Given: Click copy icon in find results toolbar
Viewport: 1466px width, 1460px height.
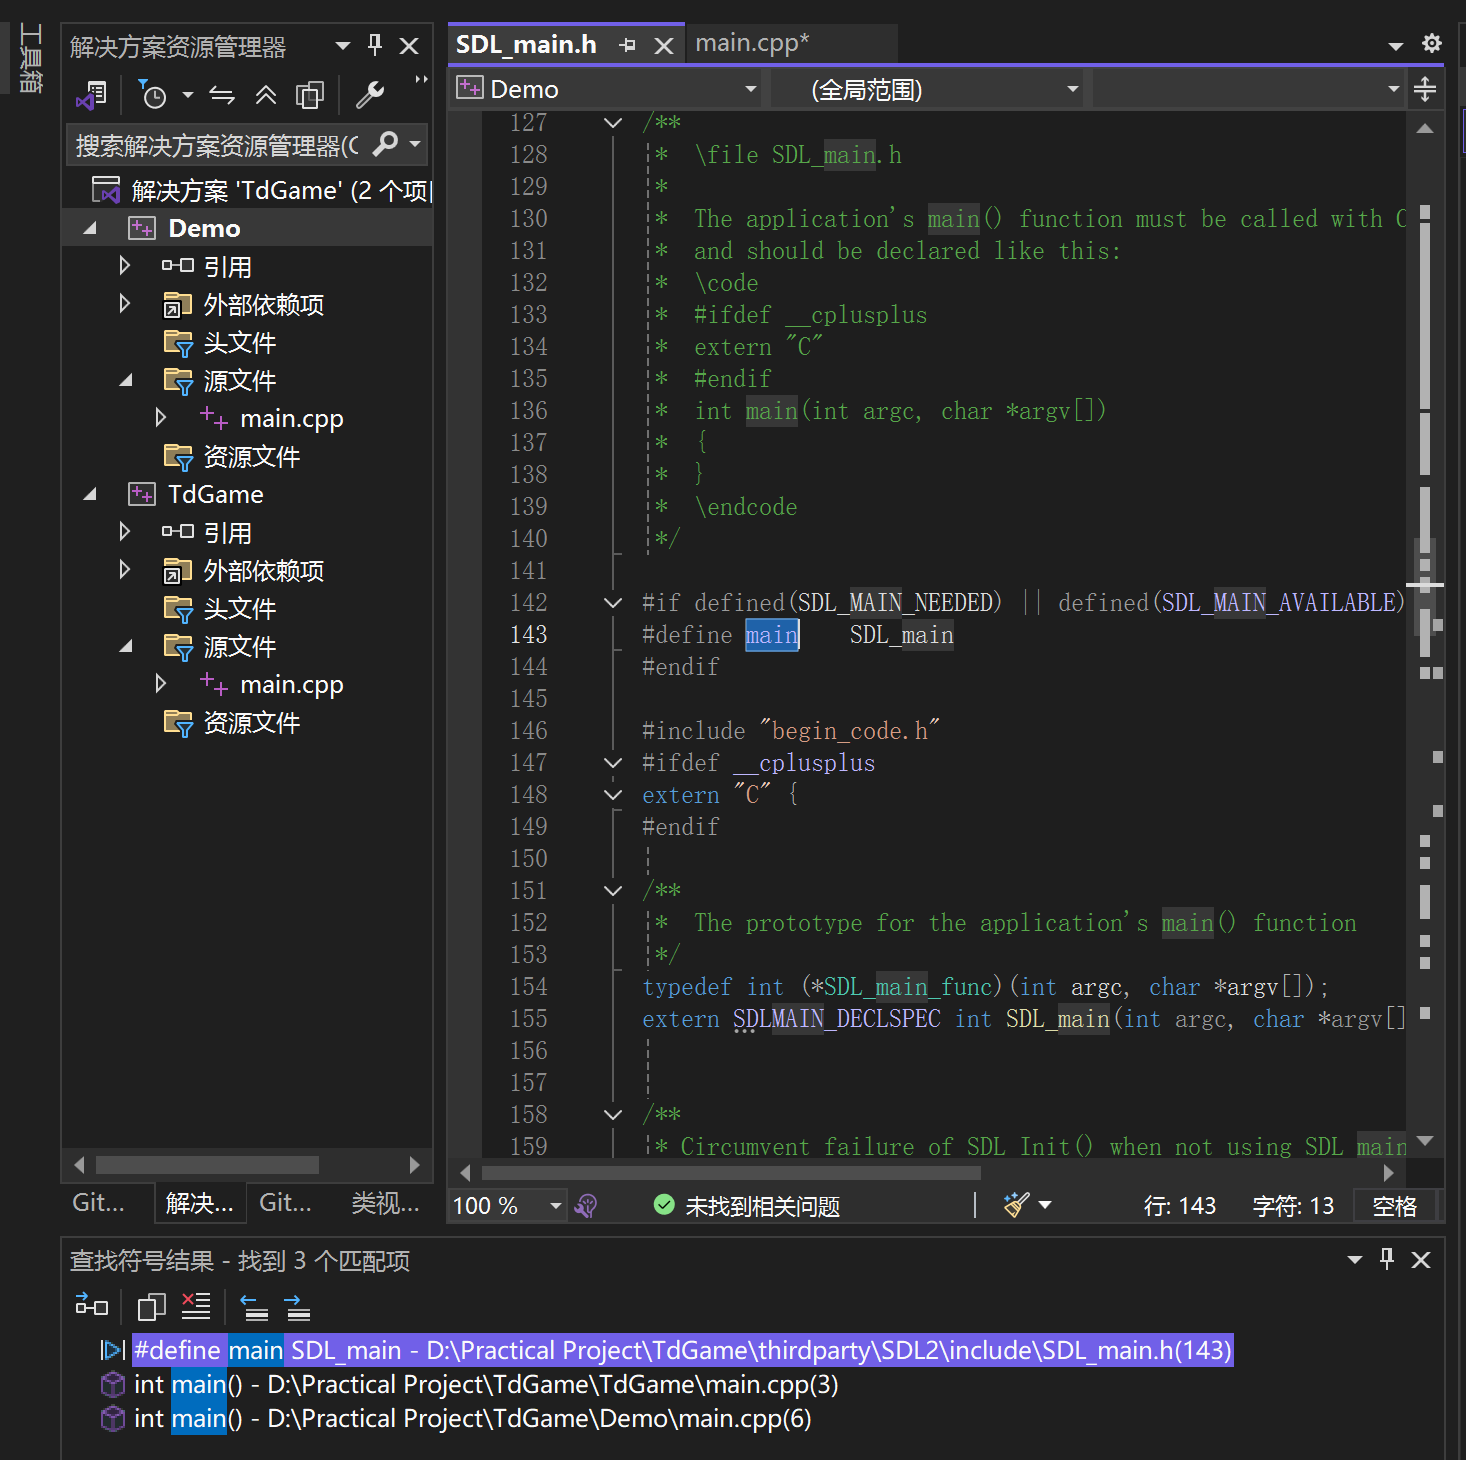Looking at the screenshot, I should click(152, 1306).
